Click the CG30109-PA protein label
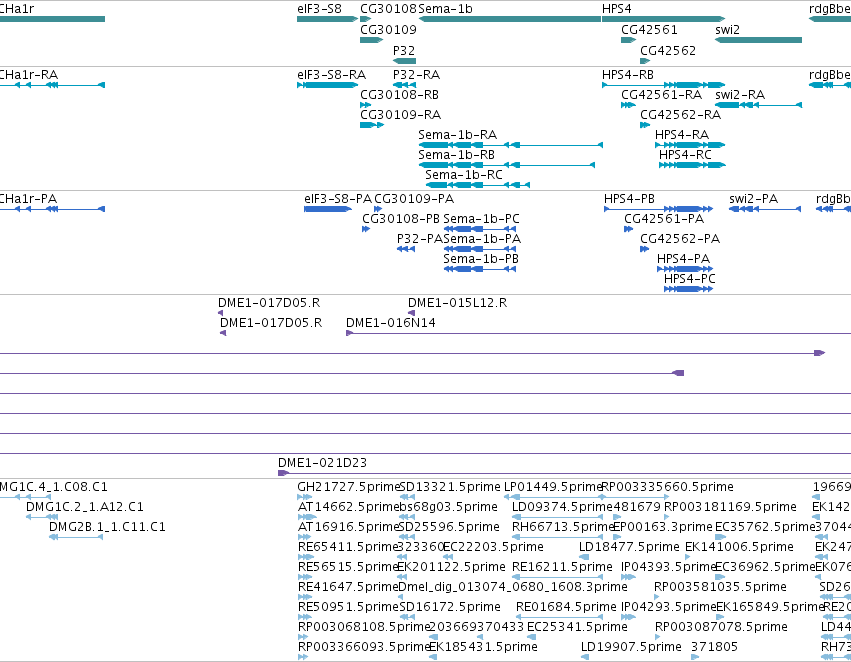851x662 pixels. pyautogui.click(x=414, y=199)
